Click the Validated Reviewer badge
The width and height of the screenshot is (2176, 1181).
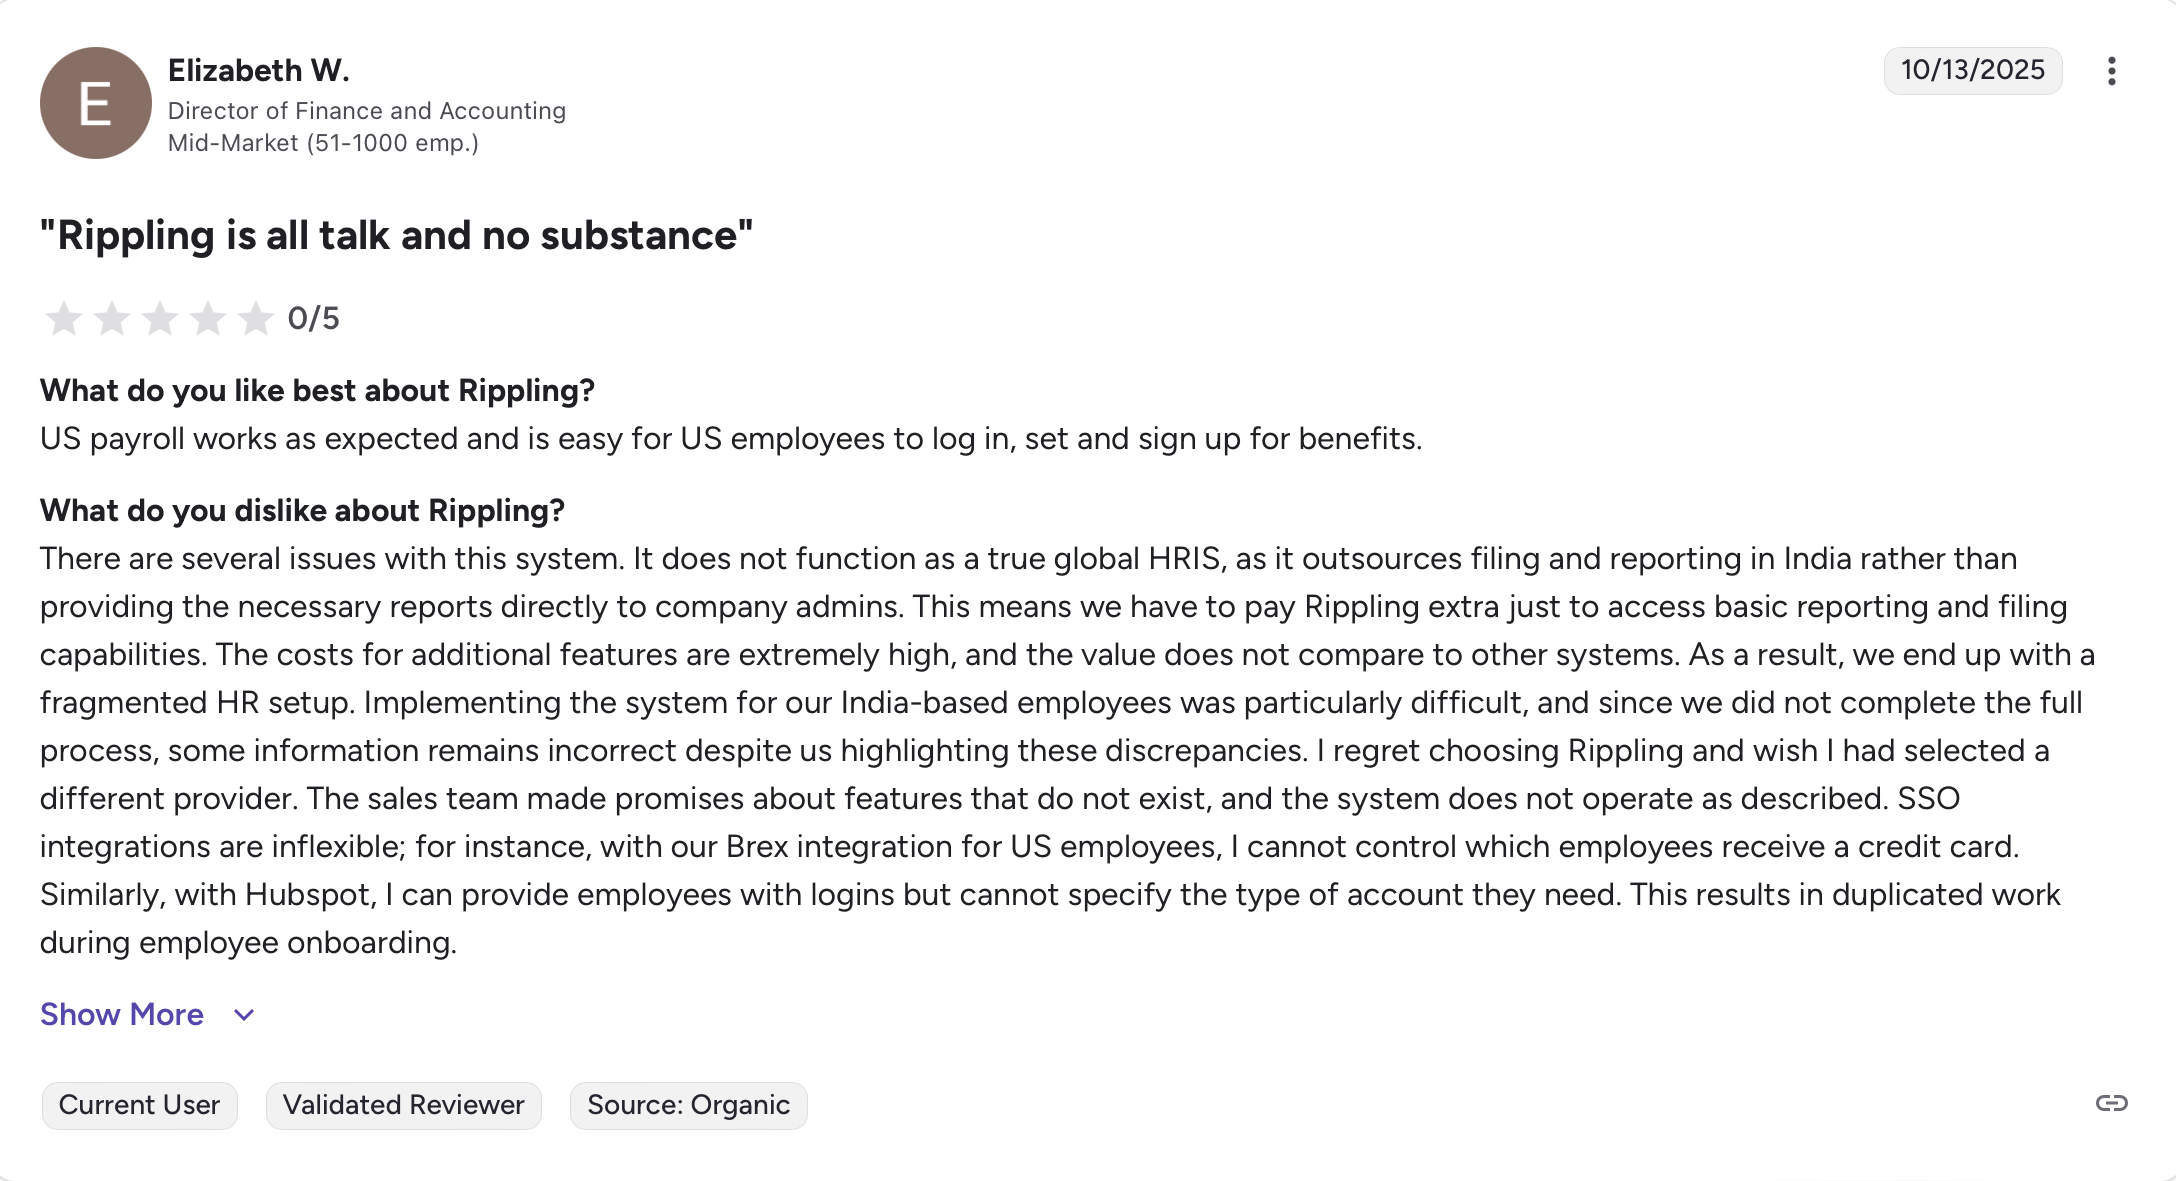point(403,1105)
